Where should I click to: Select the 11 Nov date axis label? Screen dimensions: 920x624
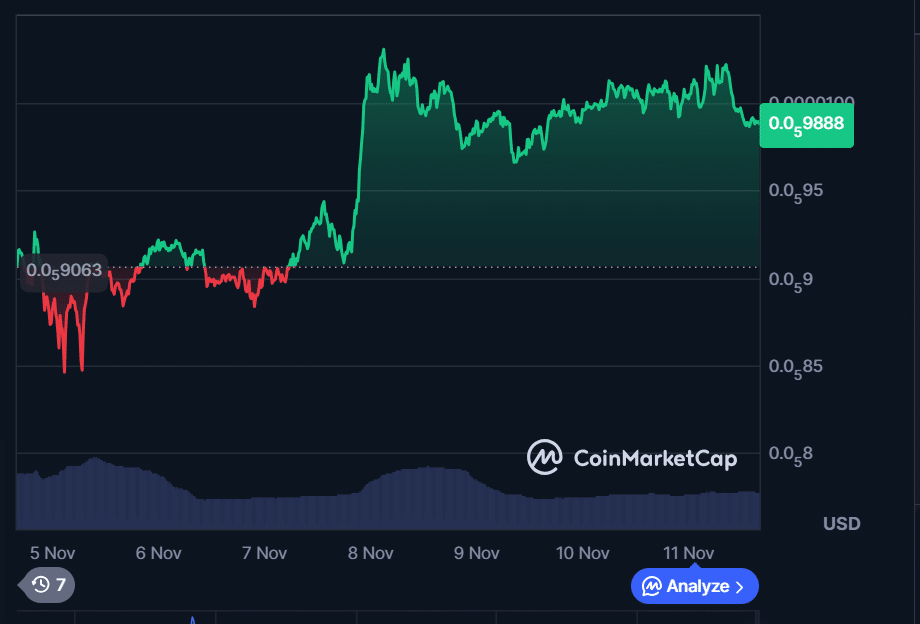(688, 552)
